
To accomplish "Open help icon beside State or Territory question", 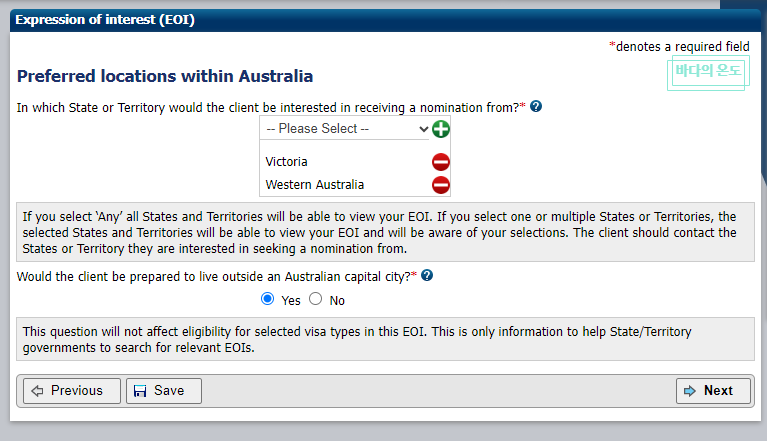I will (536, 106).
